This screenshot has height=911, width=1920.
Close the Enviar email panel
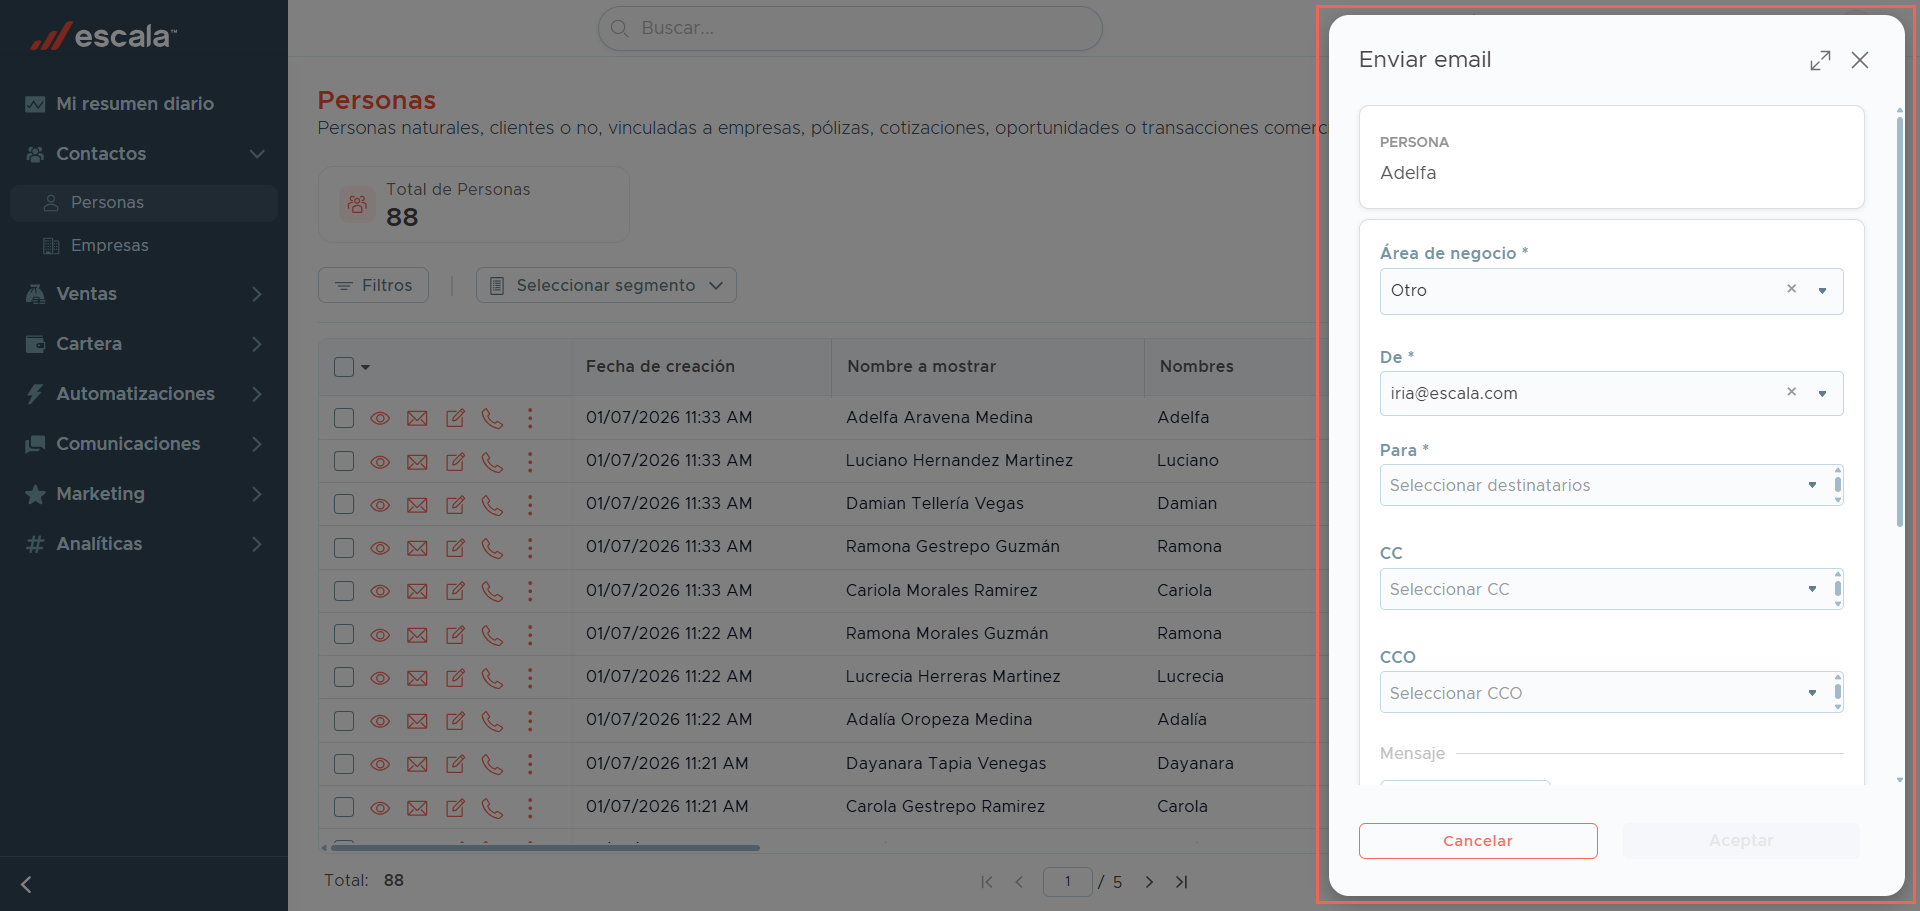(1860, 60)
